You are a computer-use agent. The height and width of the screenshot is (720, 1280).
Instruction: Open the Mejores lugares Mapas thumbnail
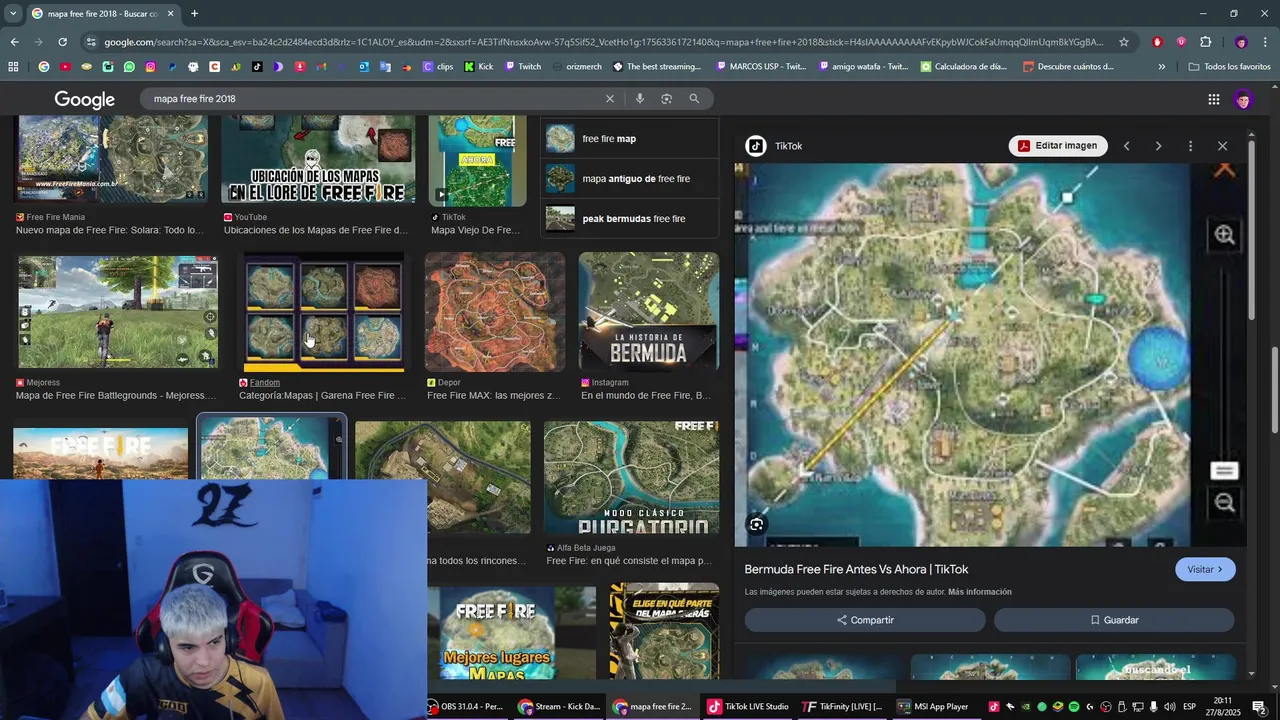click(511, 633)
